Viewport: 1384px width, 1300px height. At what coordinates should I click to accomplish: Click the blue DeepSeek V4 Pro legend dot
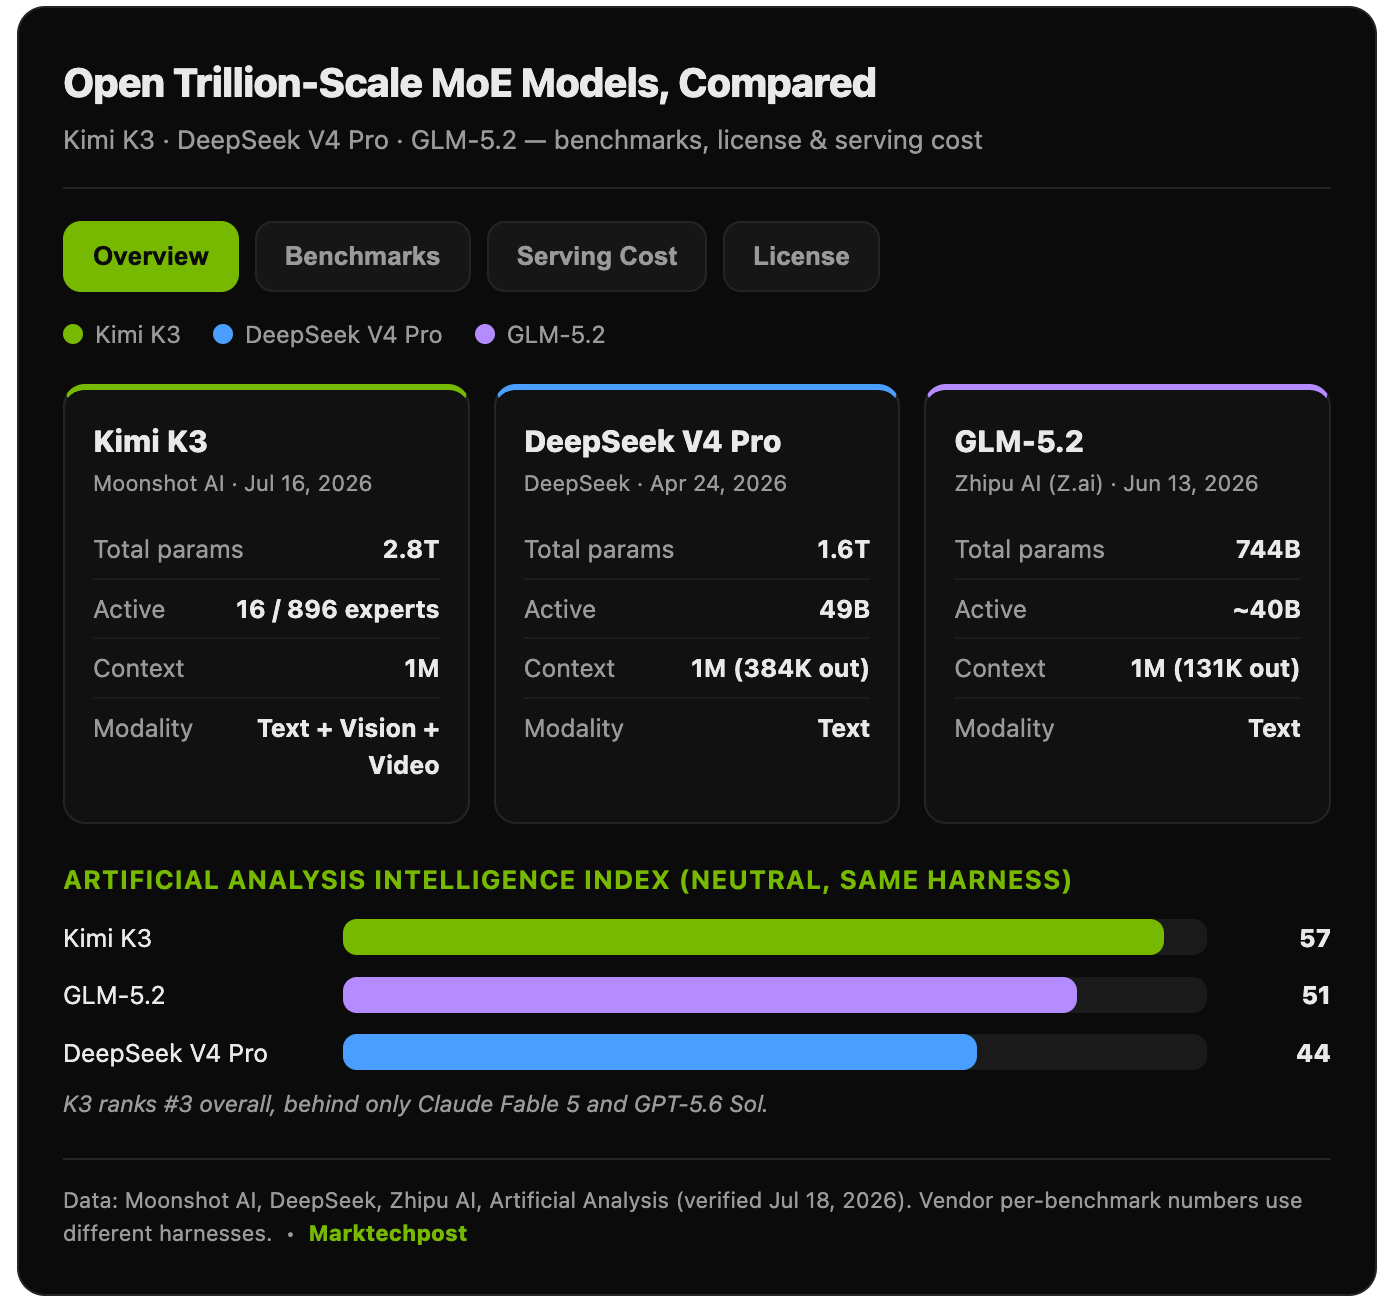223,334
